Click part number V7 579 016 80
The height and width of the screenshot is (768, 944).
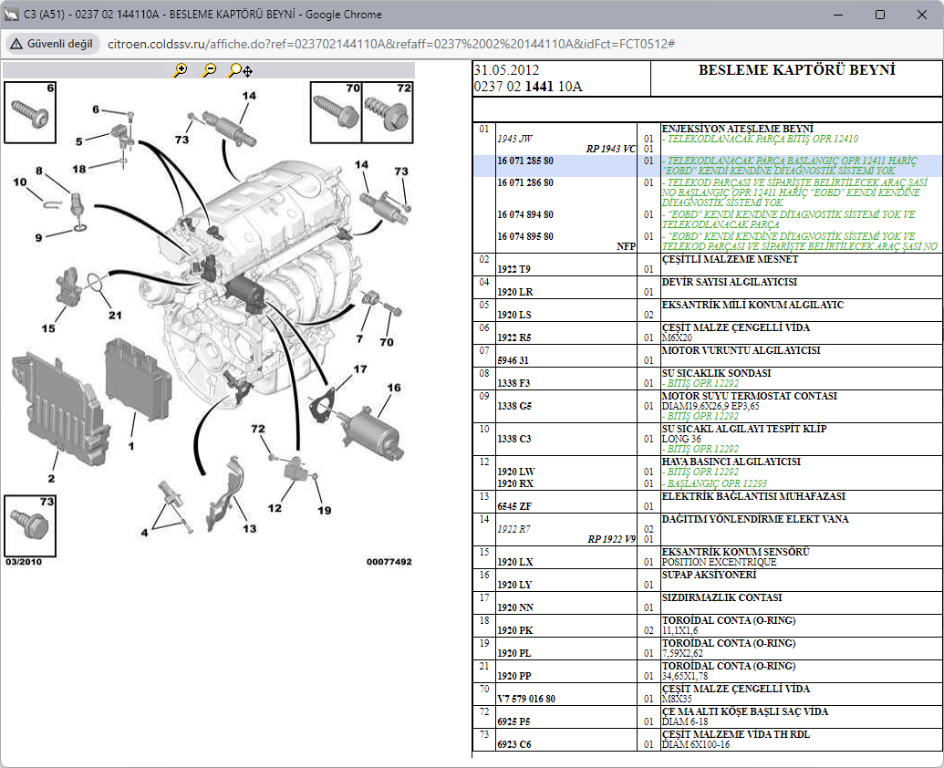[526, 698]
